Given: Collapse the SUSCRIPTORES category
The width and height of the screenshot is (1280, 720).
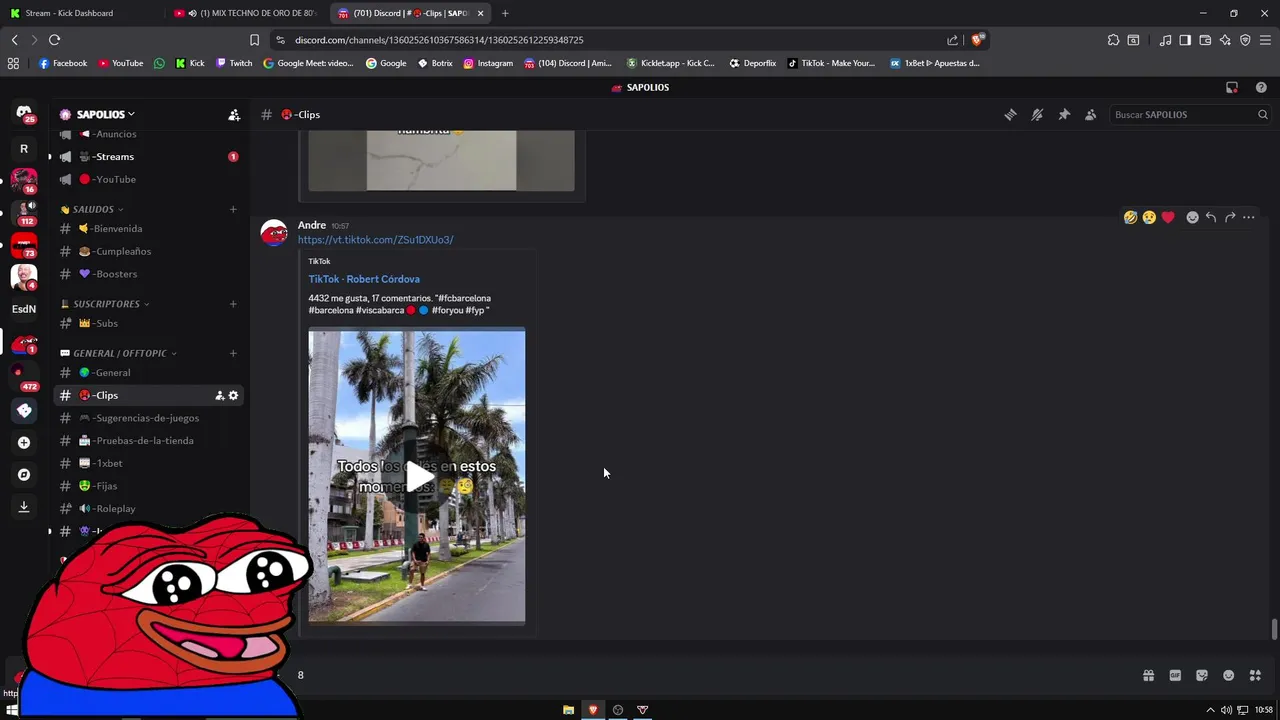Looking at the screenshot, I should [105, 304].
